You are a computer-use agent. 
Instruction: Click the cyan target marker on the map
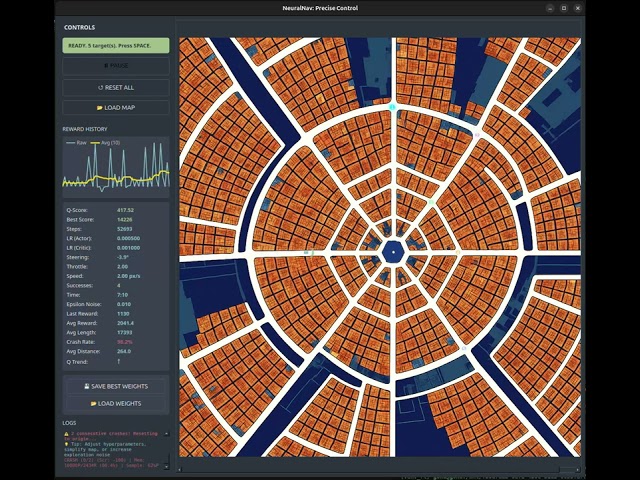click(x=393, y=106)
